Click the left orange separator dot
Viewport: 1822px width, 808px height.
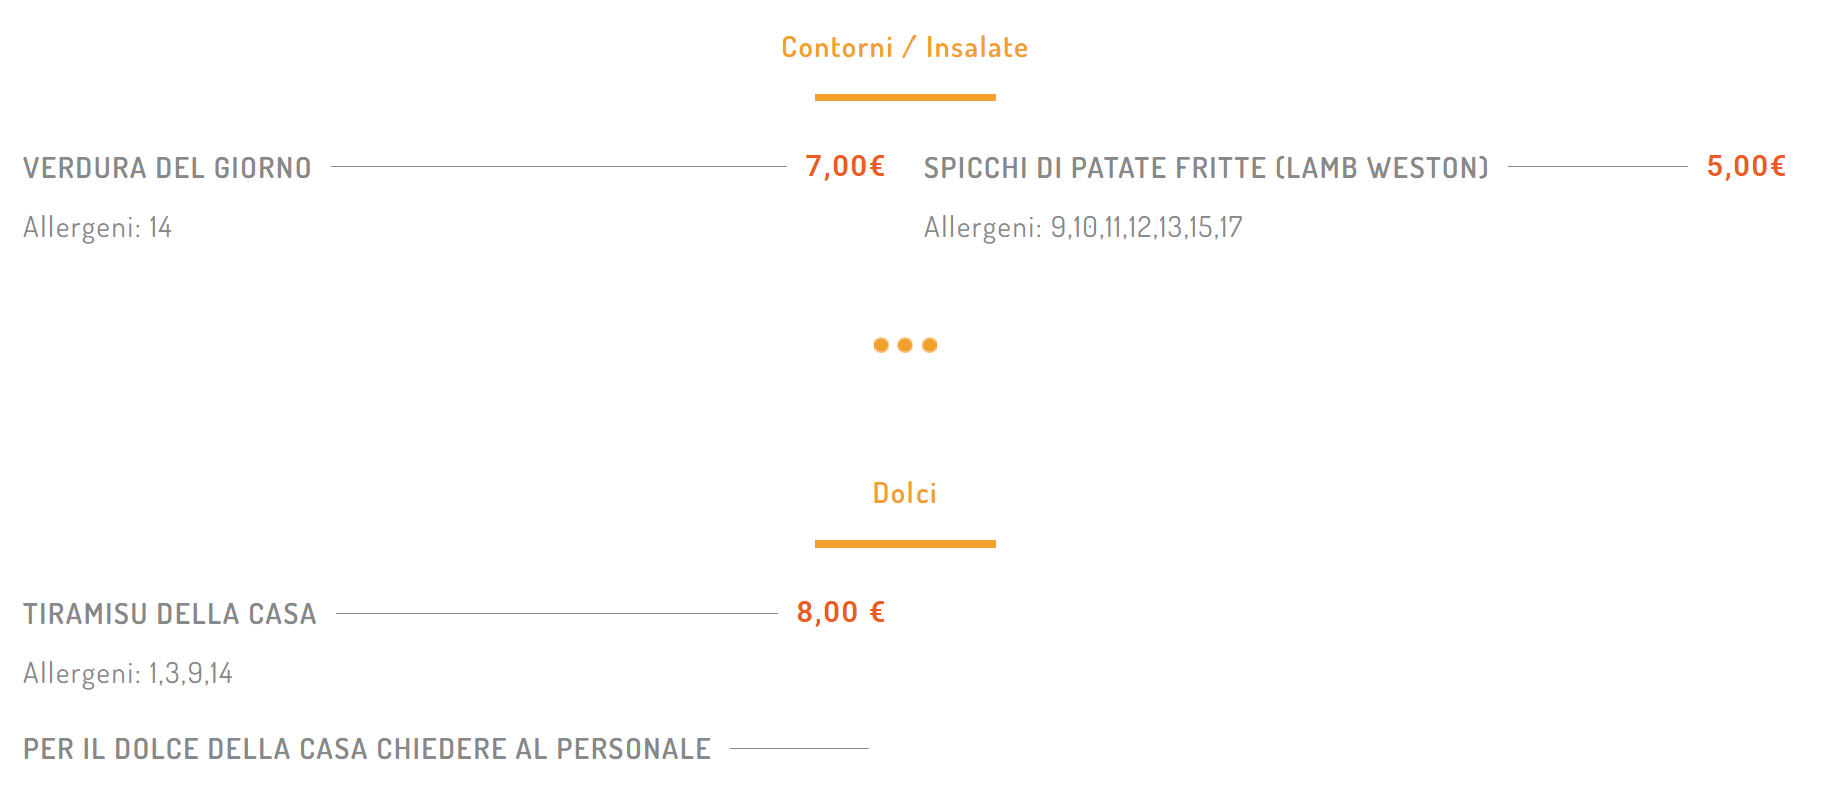[880, 345]
